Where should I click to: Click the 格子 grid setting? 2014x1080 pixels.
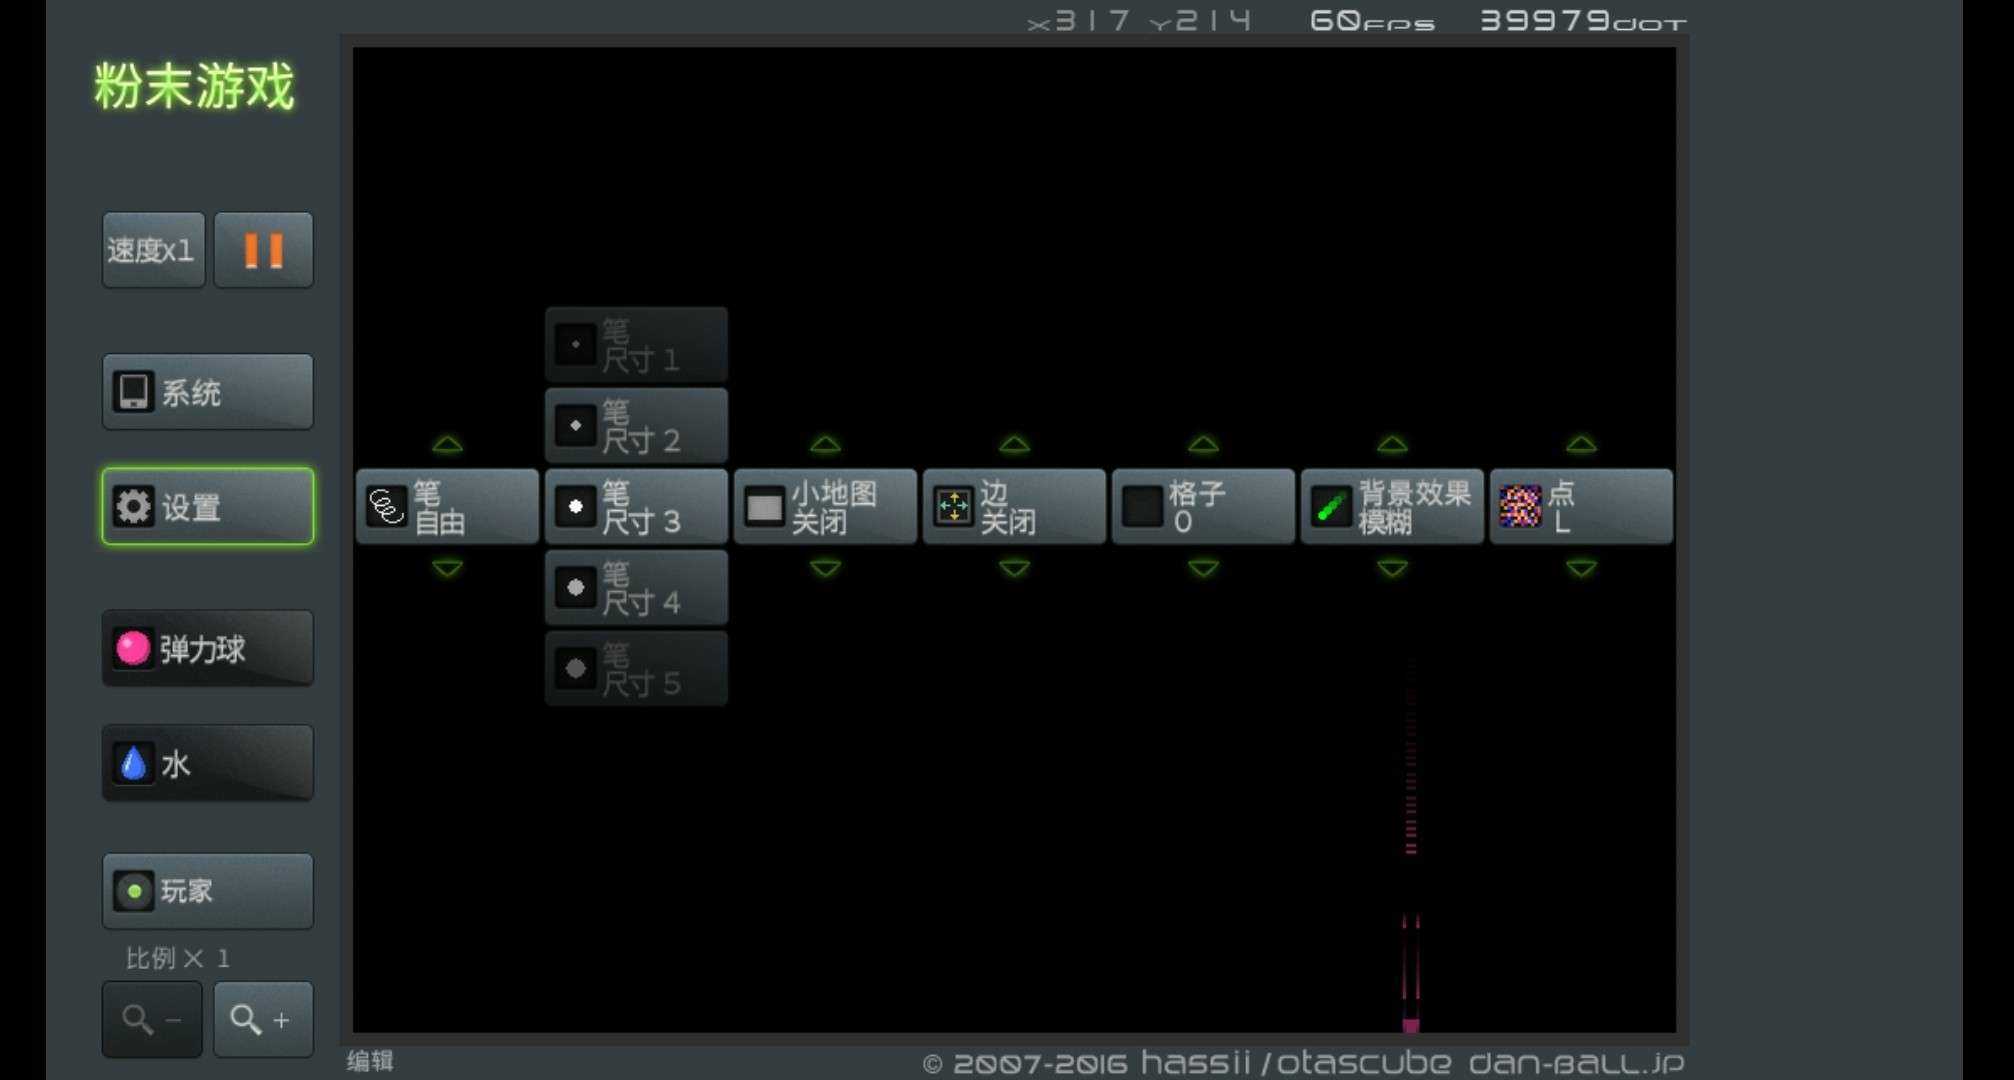pos(1203,507)
